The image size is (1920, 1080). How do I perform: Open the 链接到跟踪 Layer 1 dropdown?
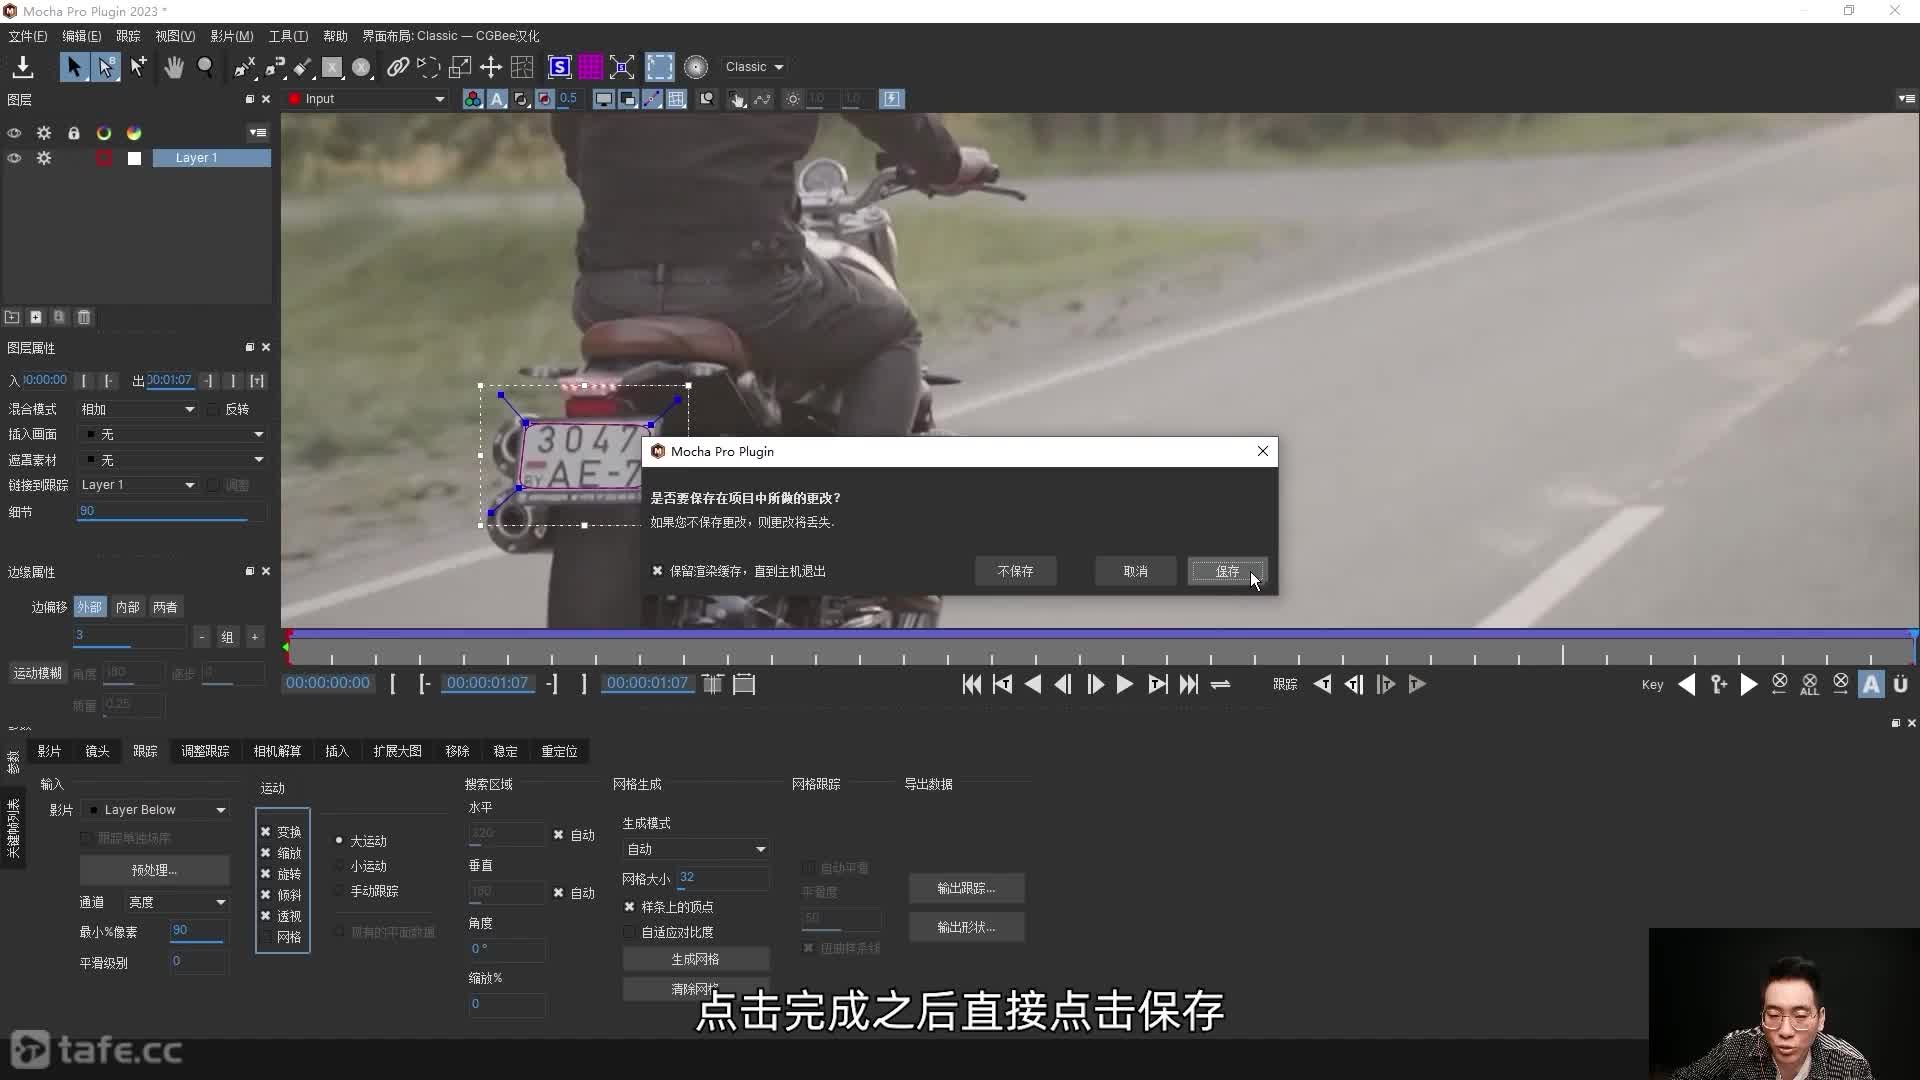(138, 485)
